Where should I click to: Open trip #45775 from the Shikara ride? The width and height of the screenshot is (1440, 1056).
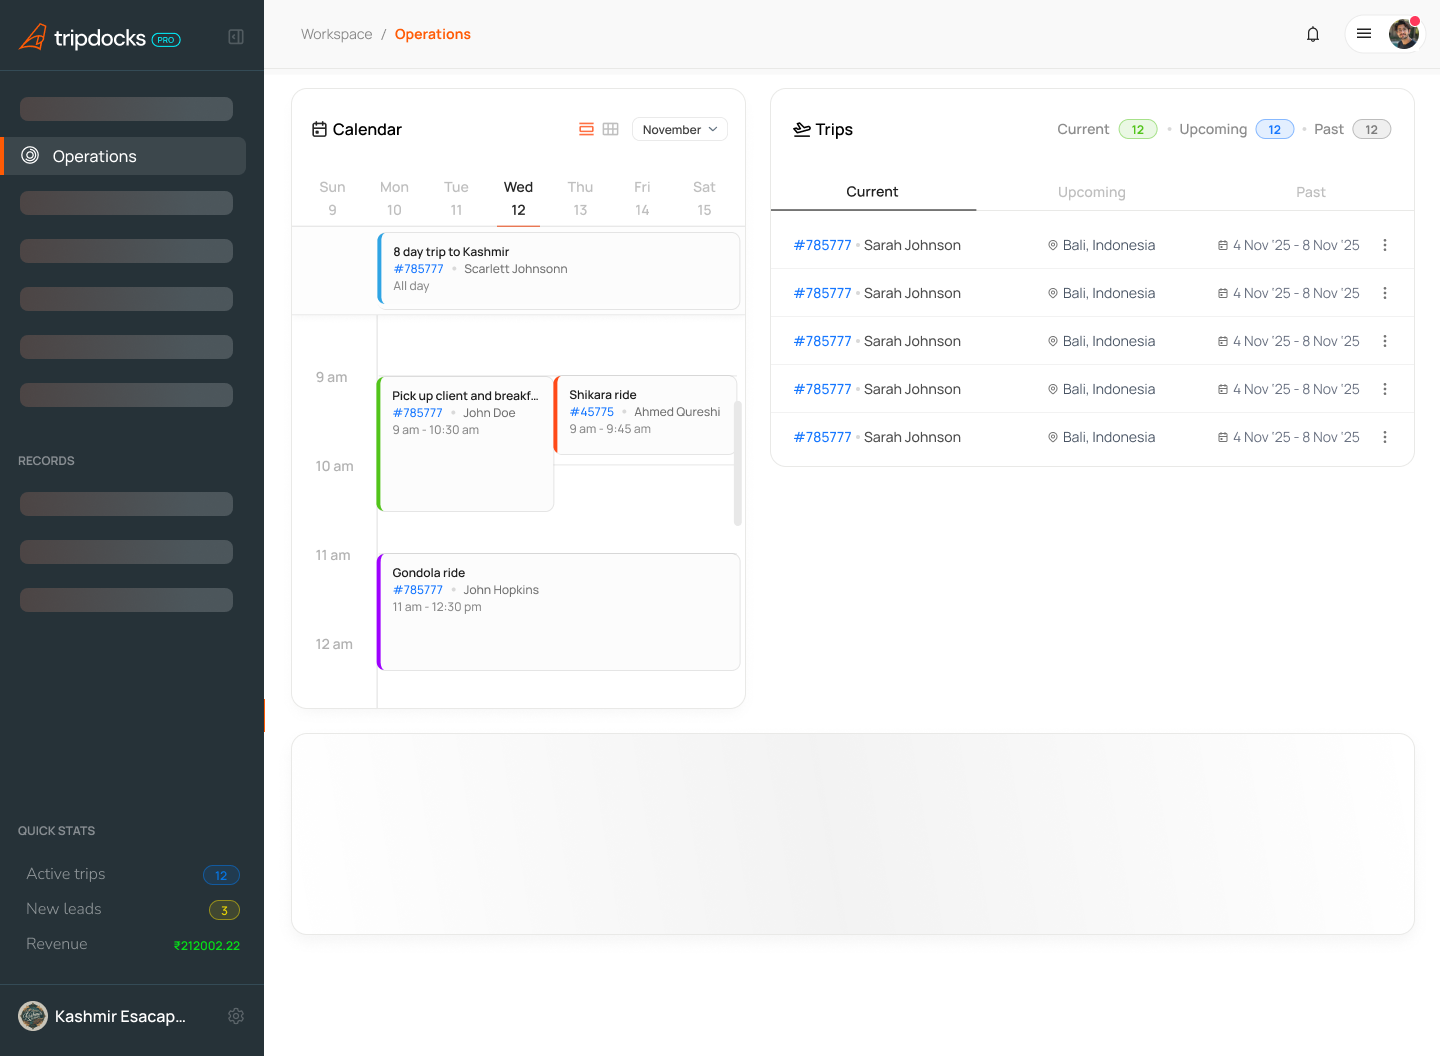[x=592, y=411]
